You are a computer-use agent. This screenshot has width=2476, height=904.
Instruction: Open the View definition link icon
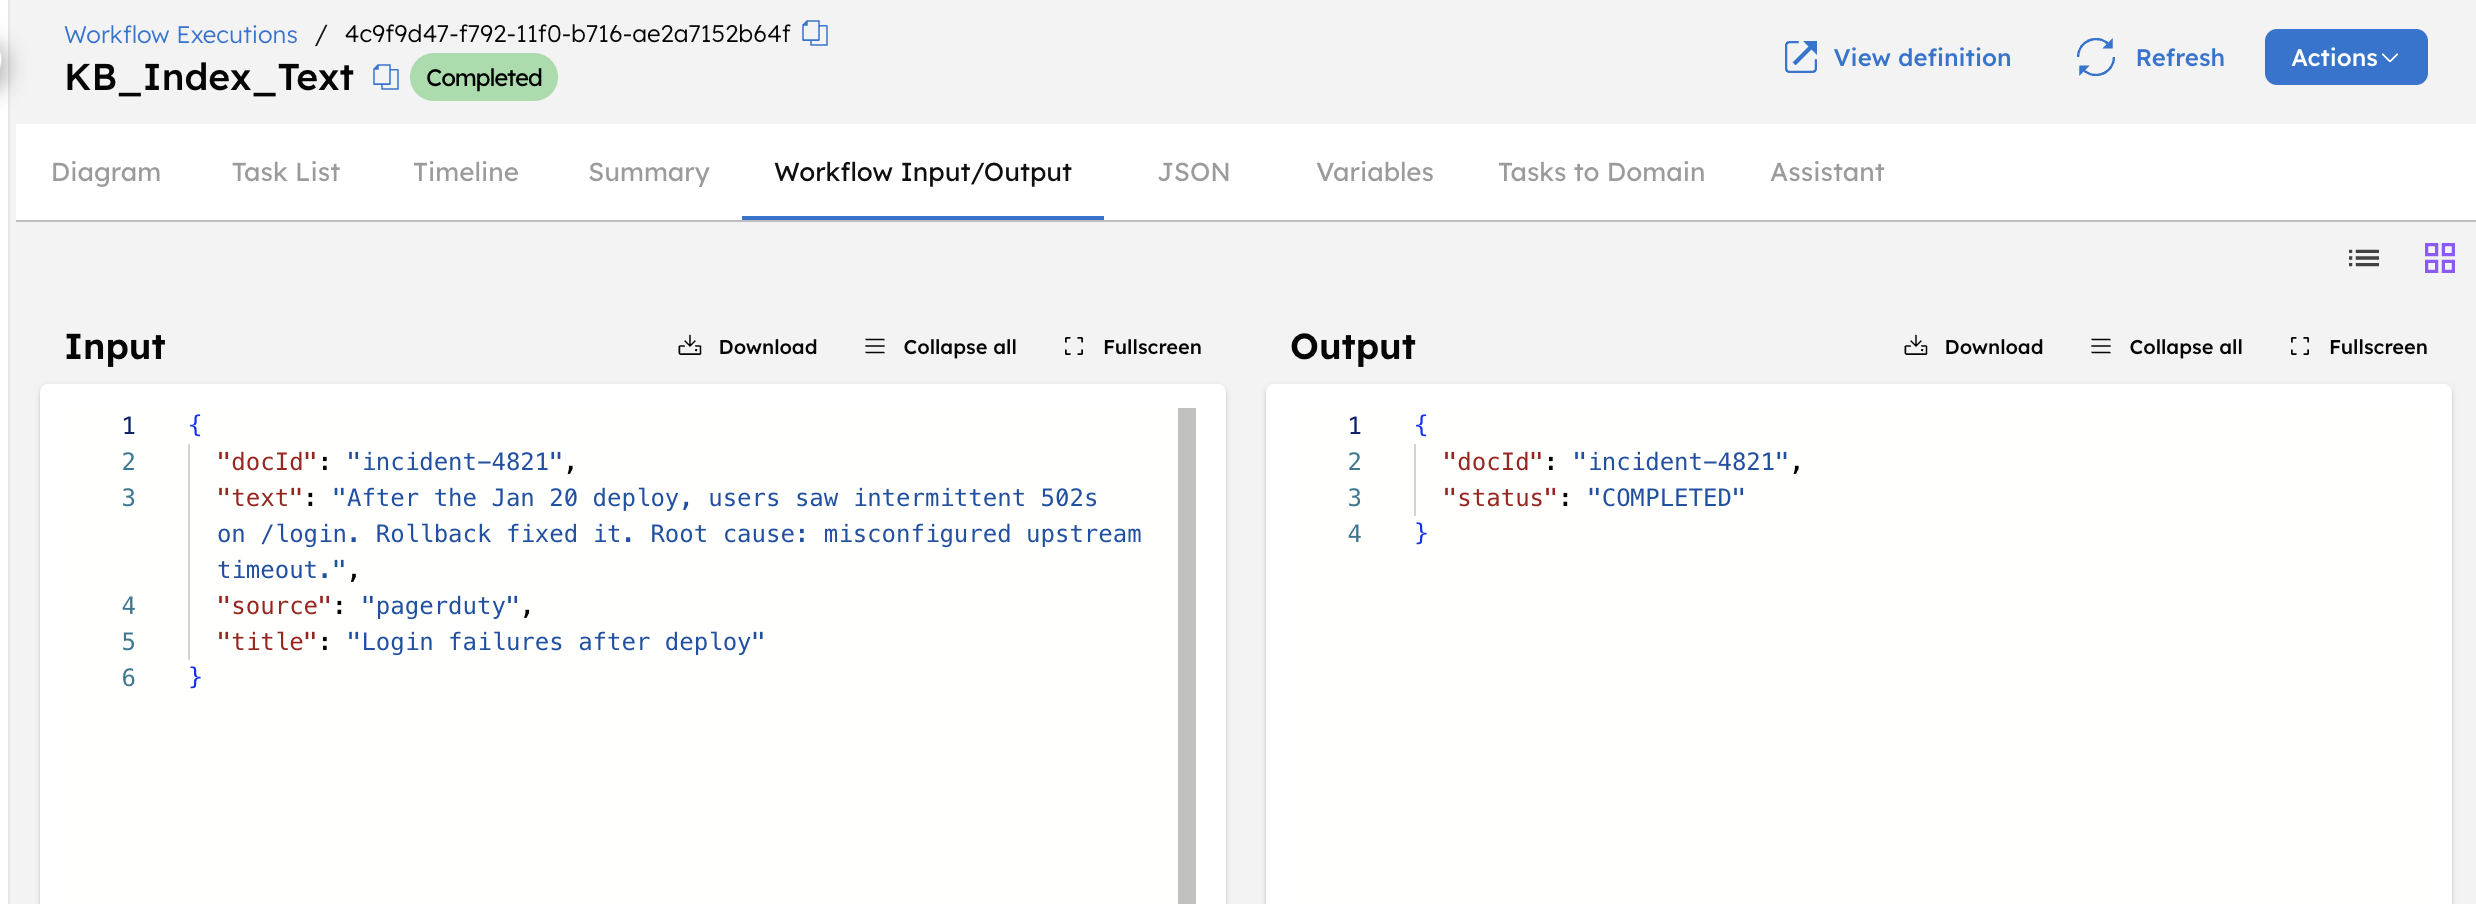[1801, 58]
